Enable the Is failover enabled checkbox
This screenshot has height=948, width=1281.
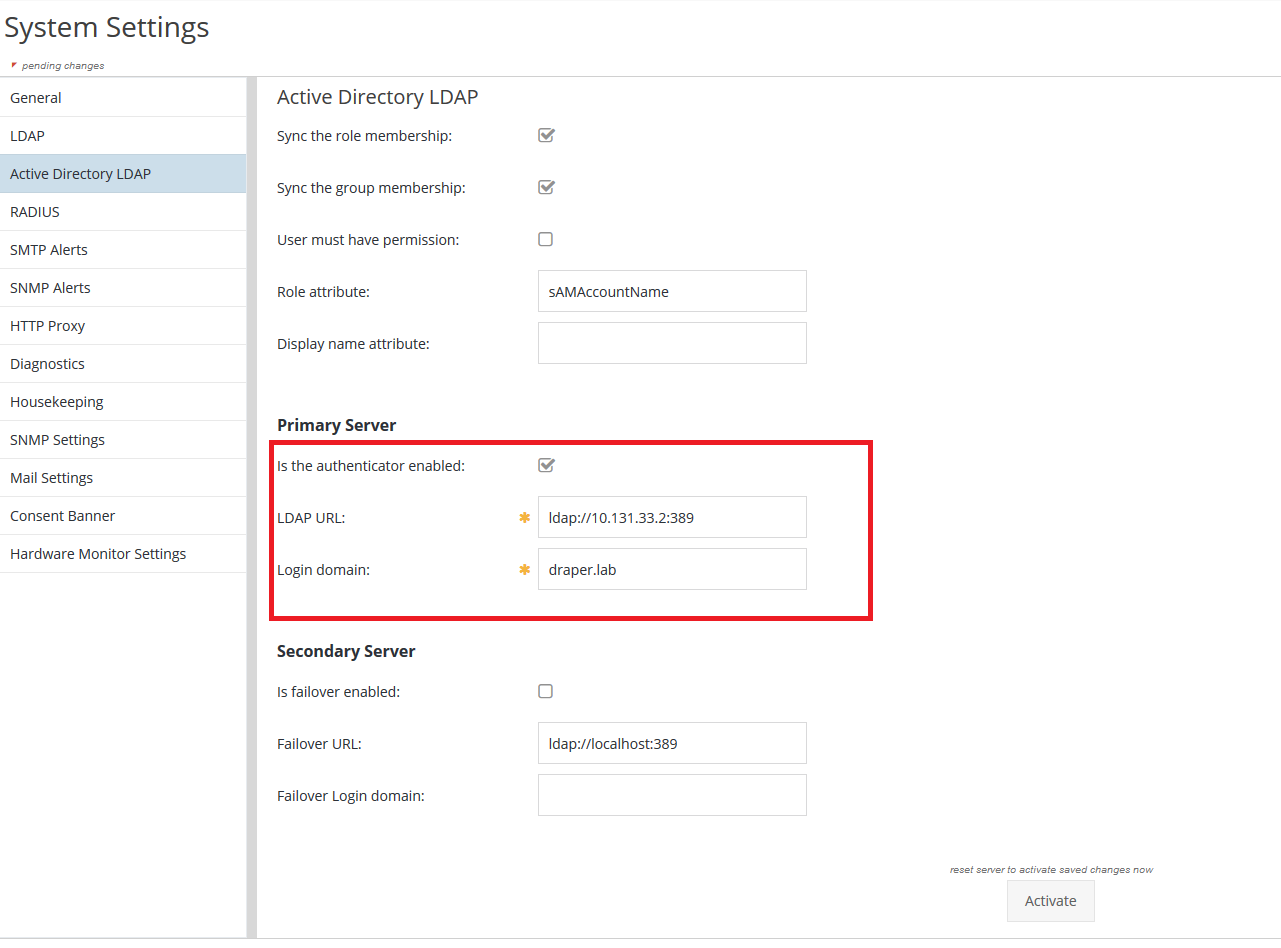[546, 691]
